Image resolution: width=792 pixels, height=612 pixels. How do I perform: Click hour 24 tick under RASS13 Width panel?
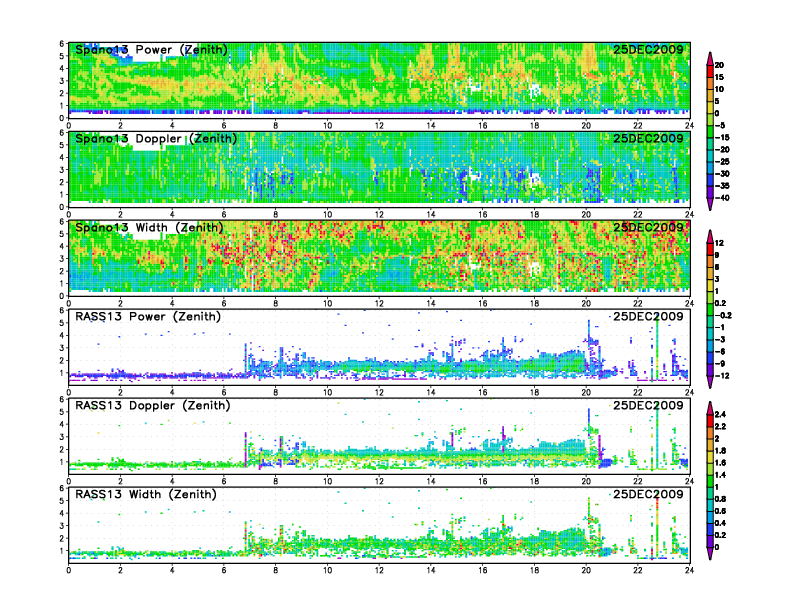[x=689, y=570]
